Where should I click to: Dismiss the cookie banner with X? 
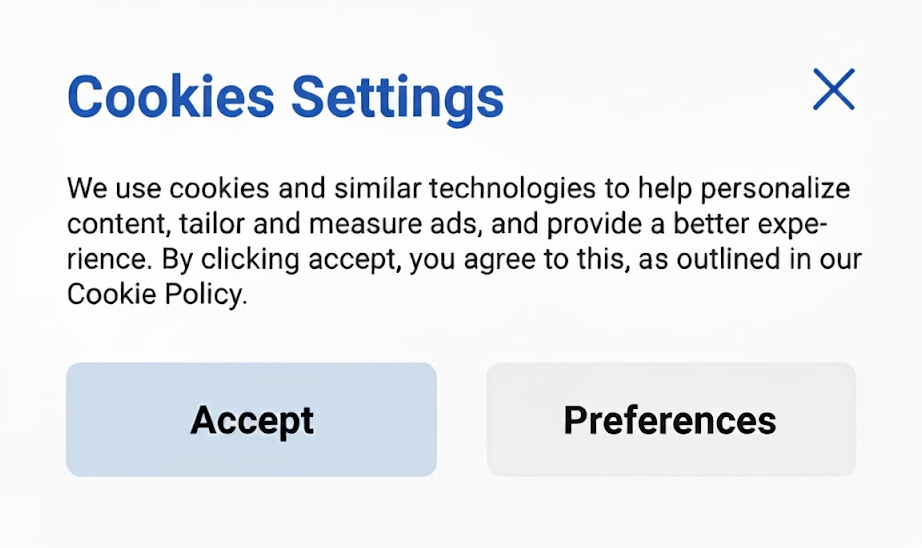point(833,90)
